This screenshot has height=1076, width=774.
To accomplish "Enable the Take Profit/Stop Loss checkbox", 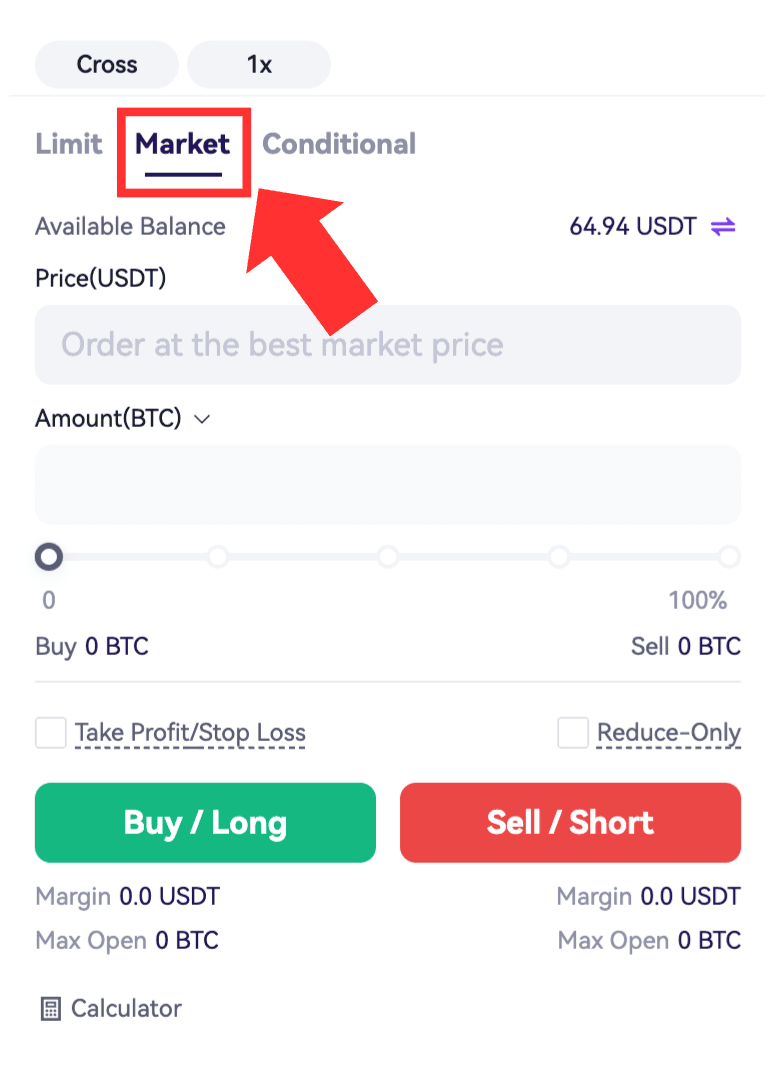I will pos(51,733).
